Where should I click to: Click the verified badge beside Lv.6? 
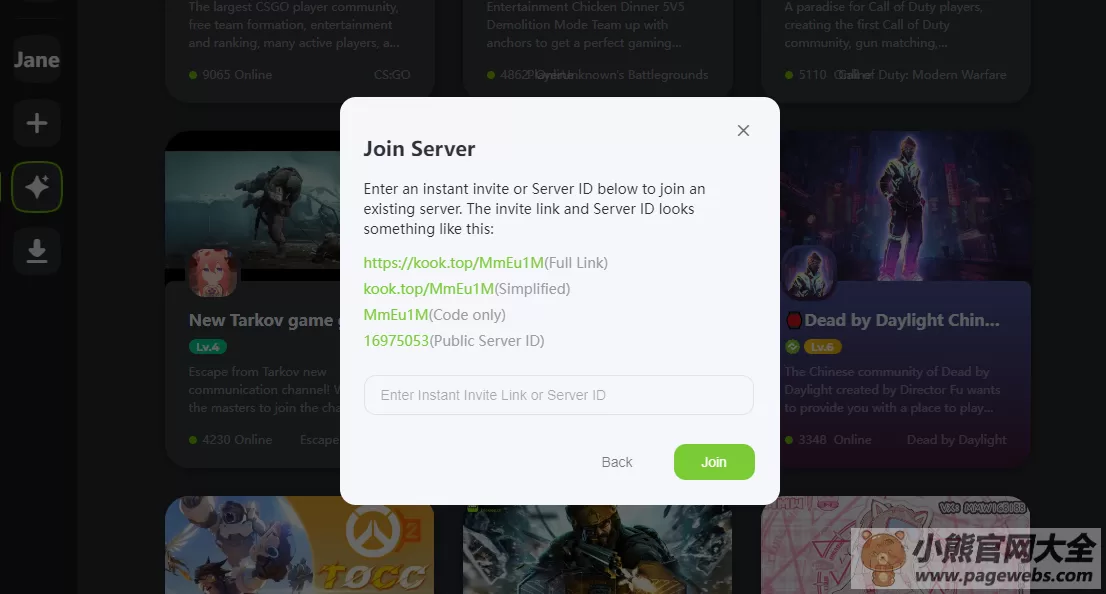point(793,347)
